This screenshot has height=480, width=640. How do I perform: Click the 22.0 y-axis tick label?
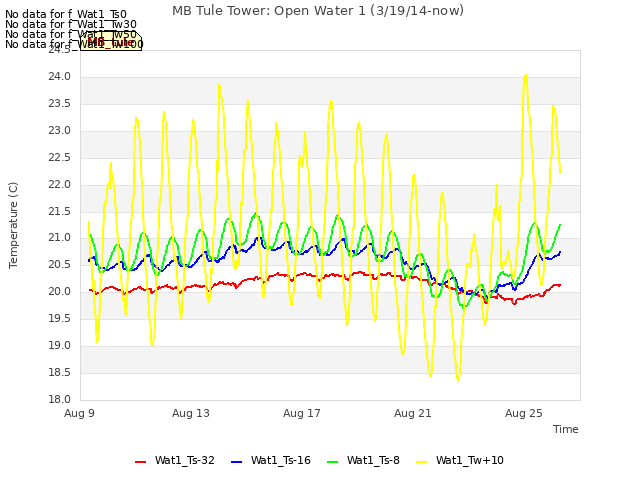[x=60, y=184]
